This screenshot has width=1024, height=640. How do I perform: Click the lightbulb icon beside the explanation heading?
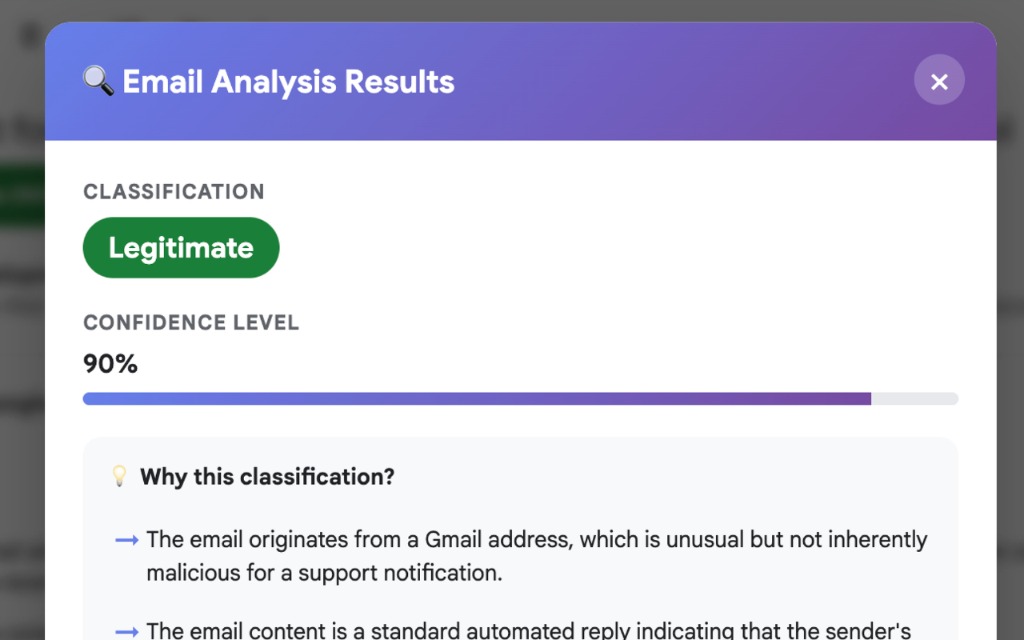tap(120, 477)
